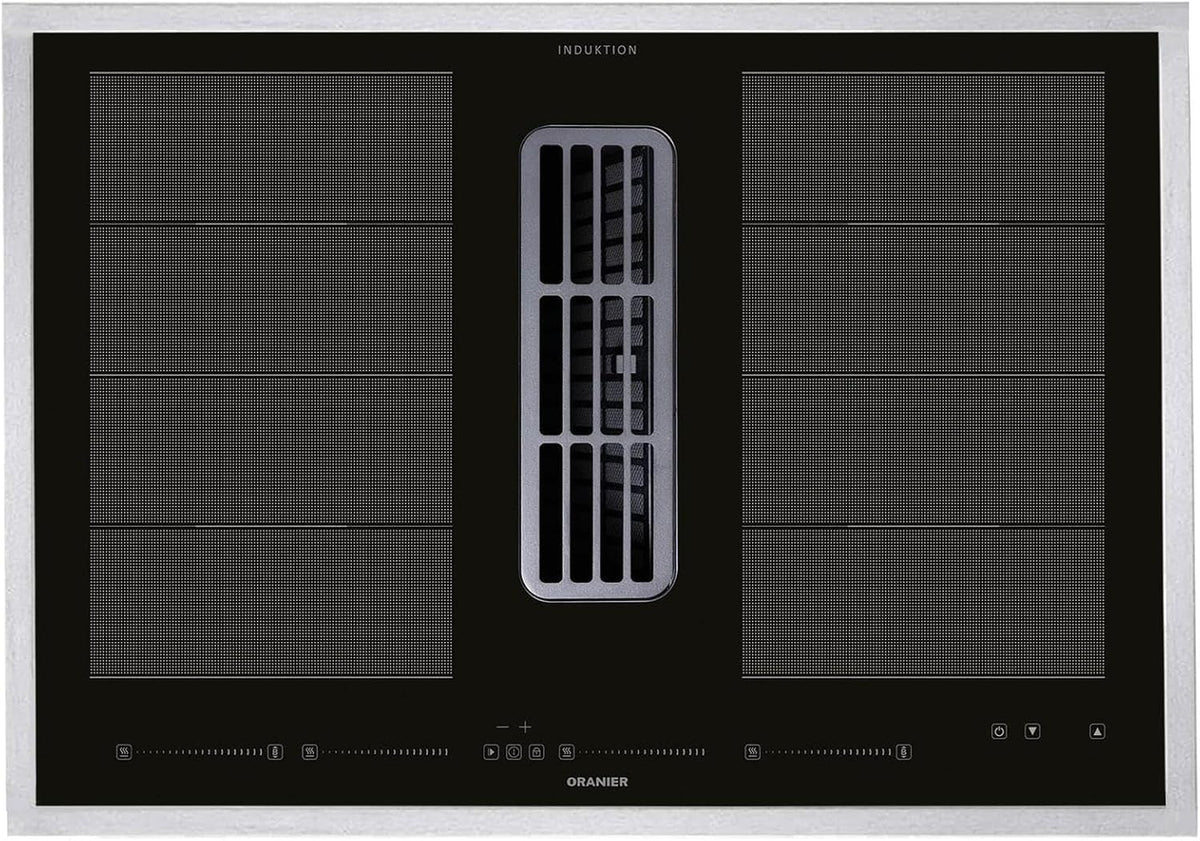Set power on the slider above the ORANIER logo

click(x=643, y=752)
